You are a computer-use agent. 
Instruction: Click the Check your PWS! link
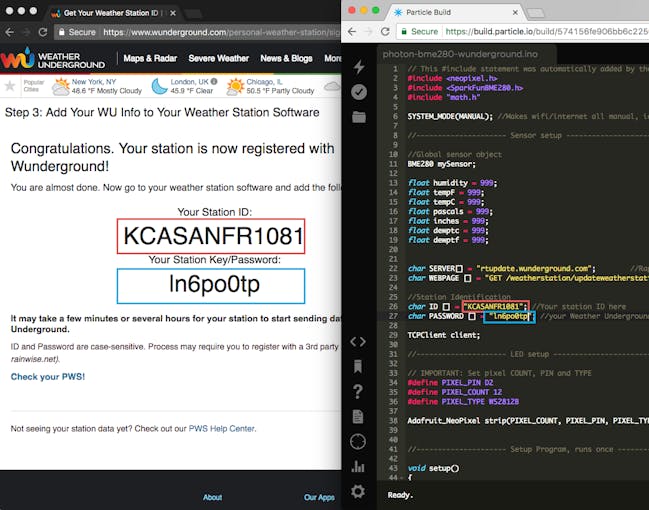point(48,377)
